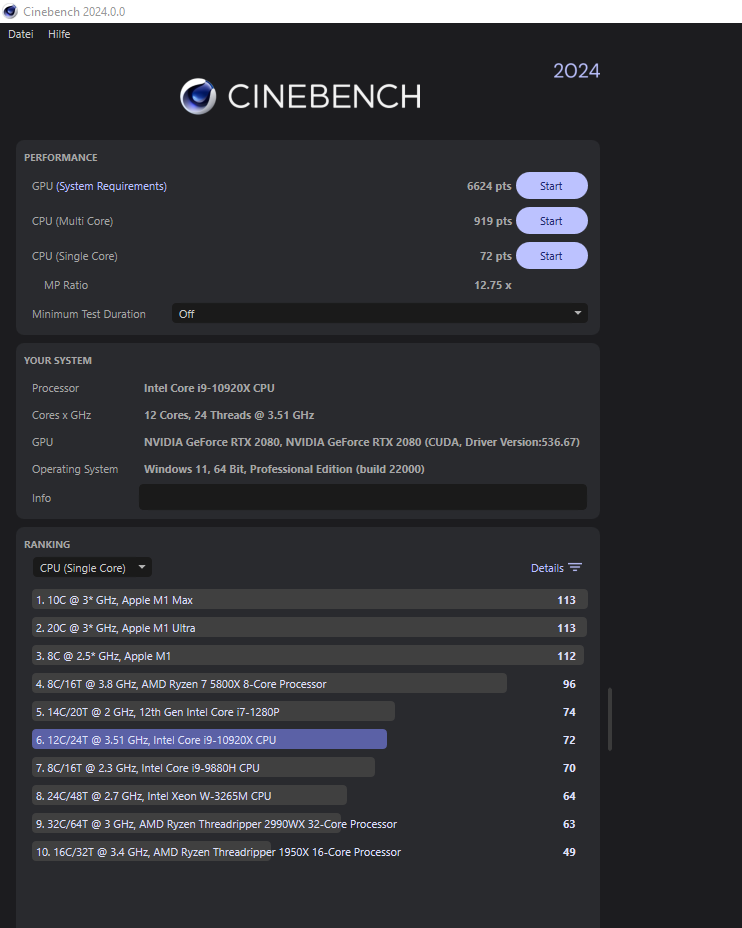Screen dimensions: 742x928
Task: Start the CPU Single Core benchmark
Action: click(551, 256)
